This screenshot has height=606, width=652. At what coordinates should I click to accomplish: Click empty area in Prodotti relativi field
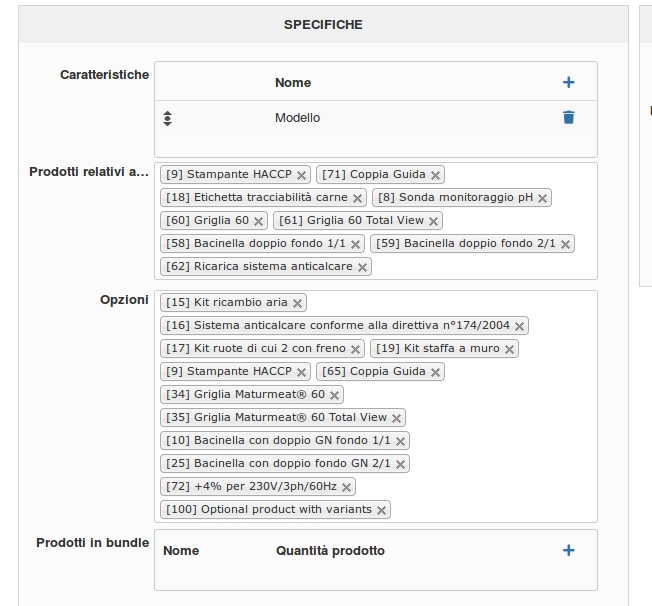pos(482,266)
